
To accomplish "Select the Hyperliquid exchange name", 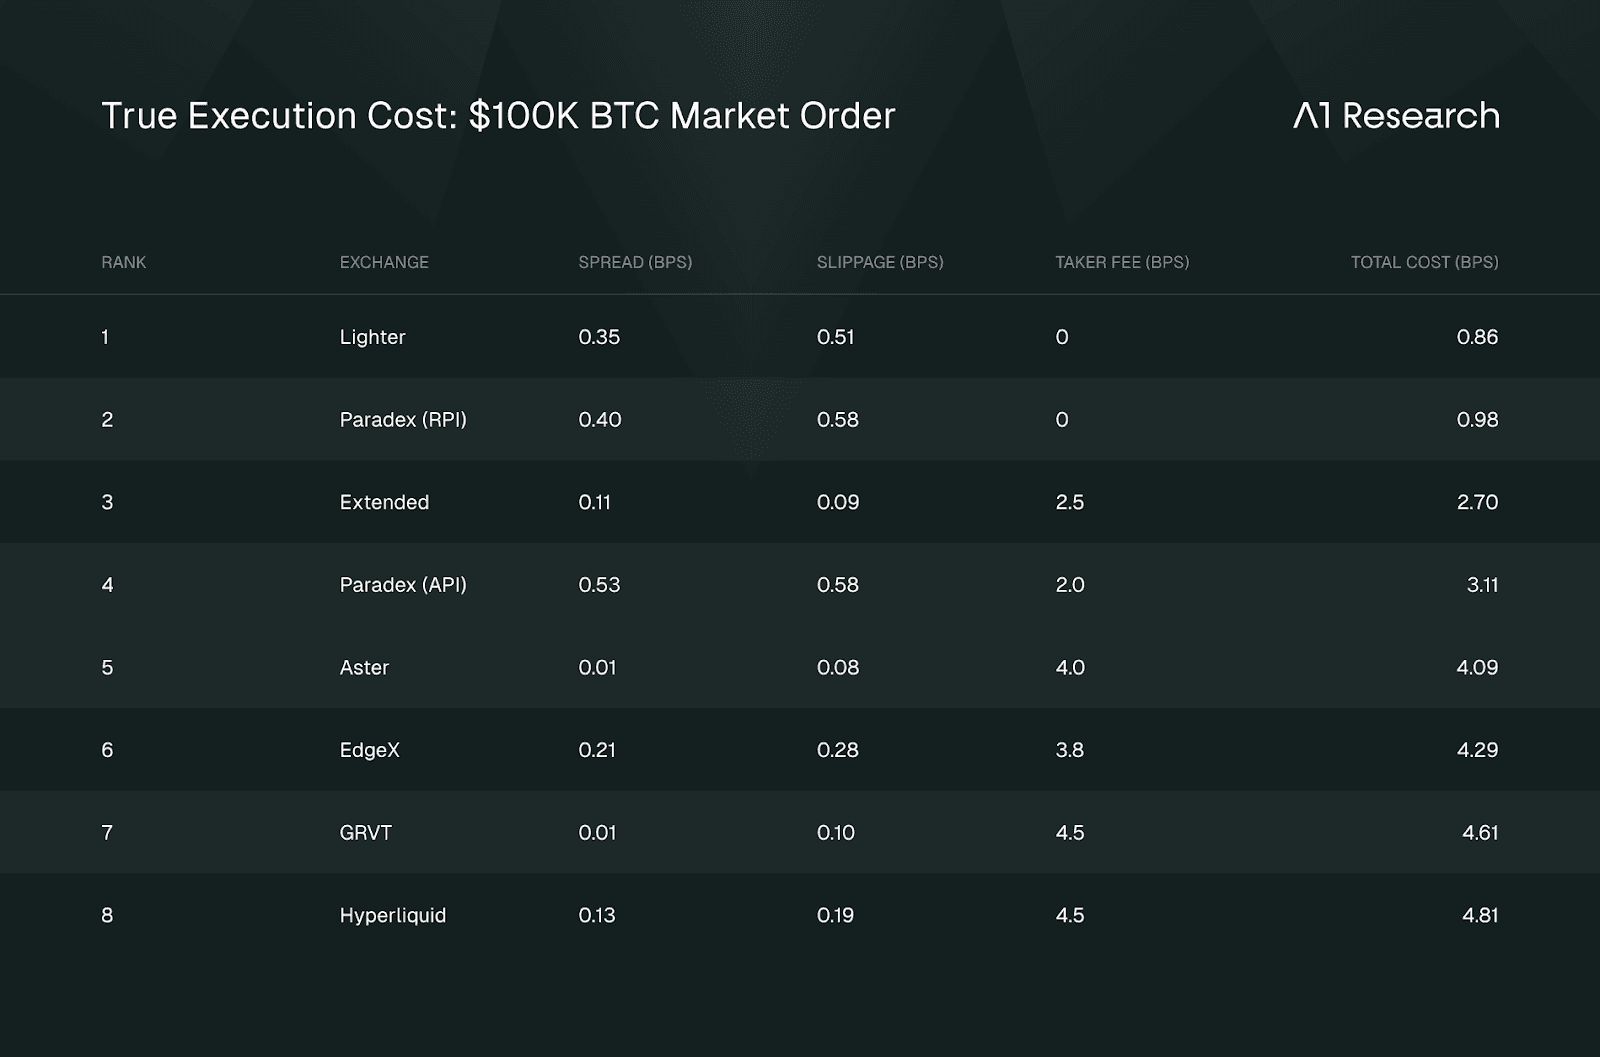I will coord(392,915).
